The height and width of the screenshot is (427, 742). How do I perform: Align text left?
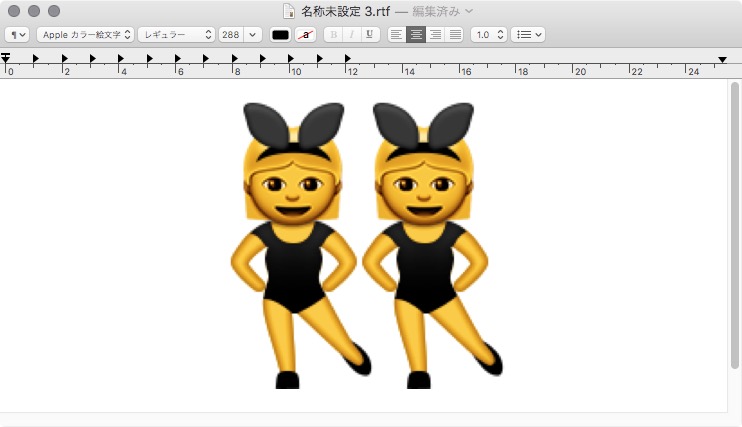397,35
